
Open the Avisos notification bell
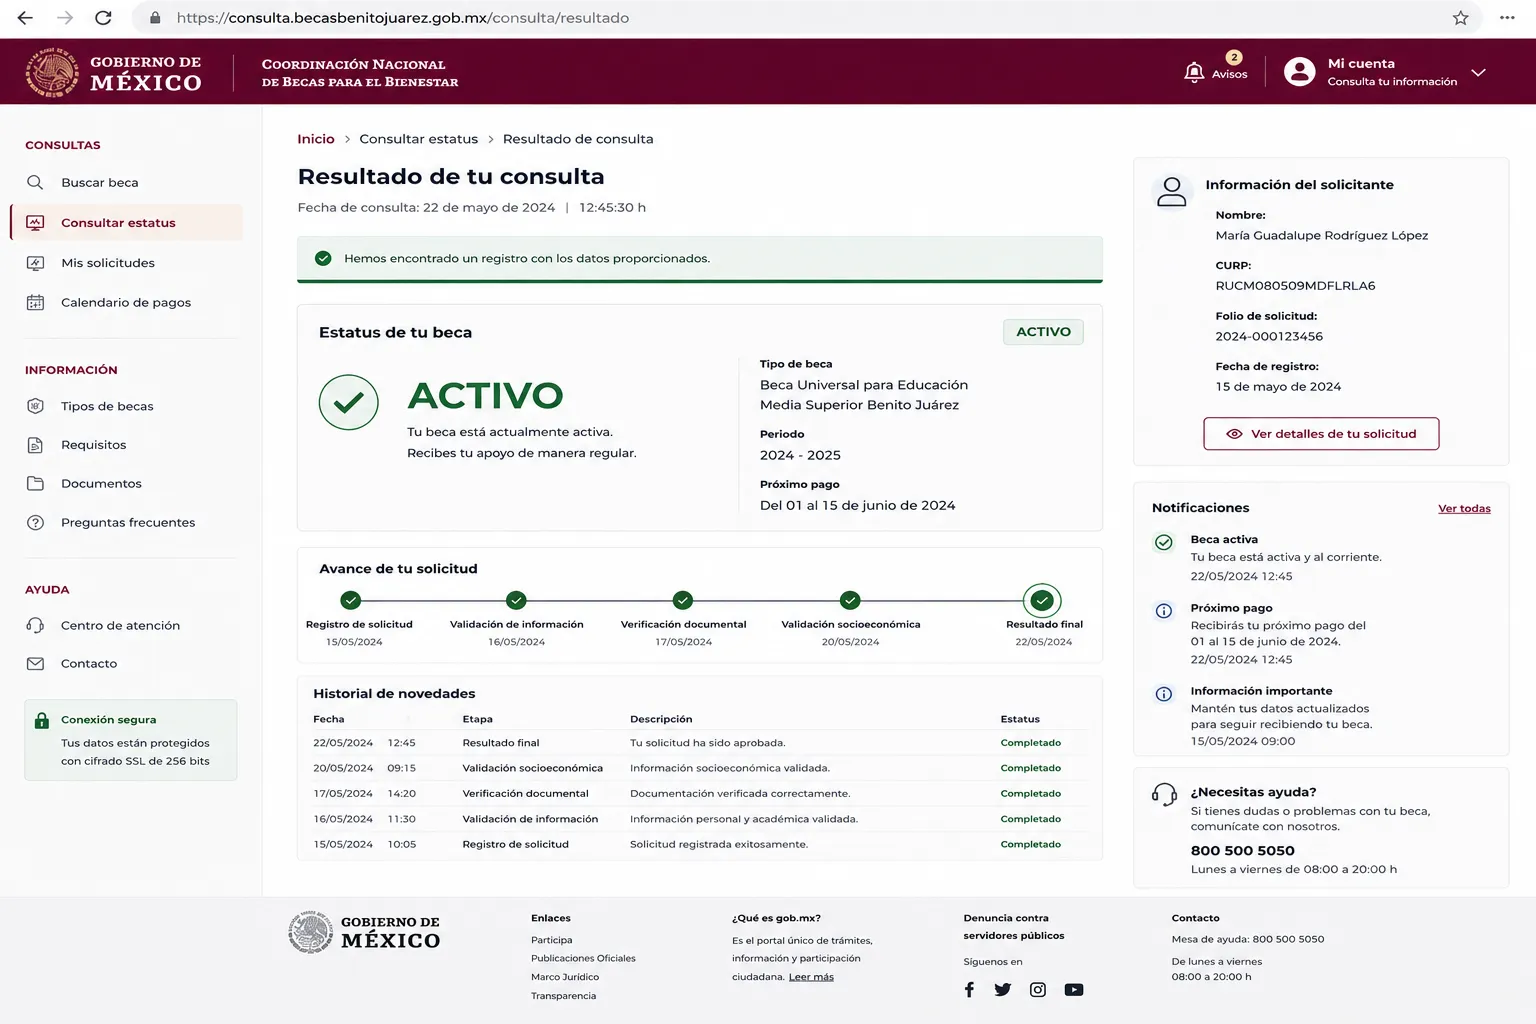(1194, 72)
